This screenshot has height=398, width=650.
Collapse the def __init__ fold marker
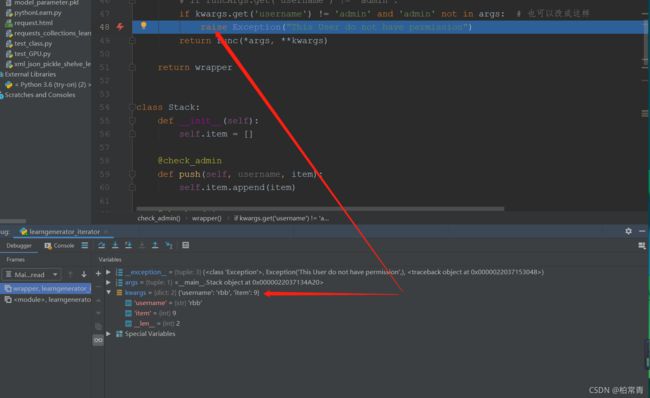[x=132, y=121]
